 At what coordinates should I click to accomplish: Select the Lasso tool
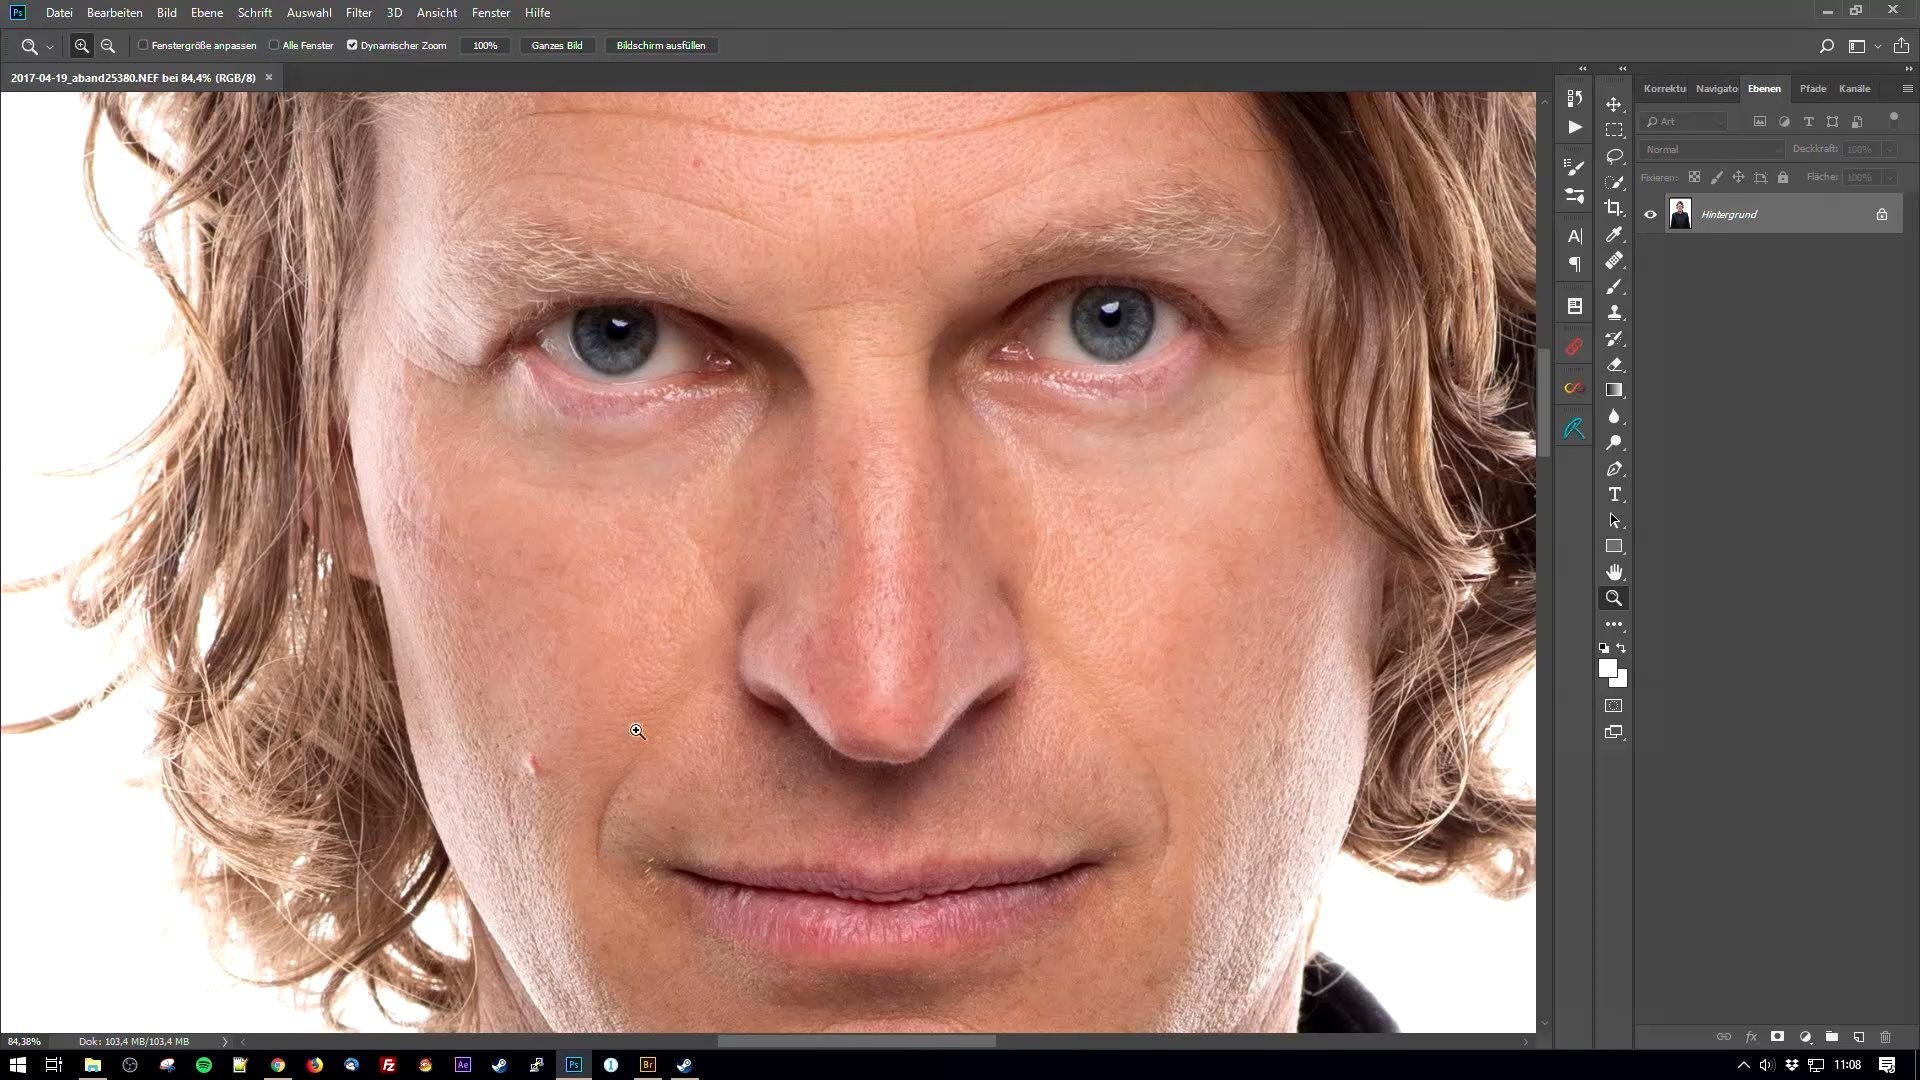point(1614,156)
